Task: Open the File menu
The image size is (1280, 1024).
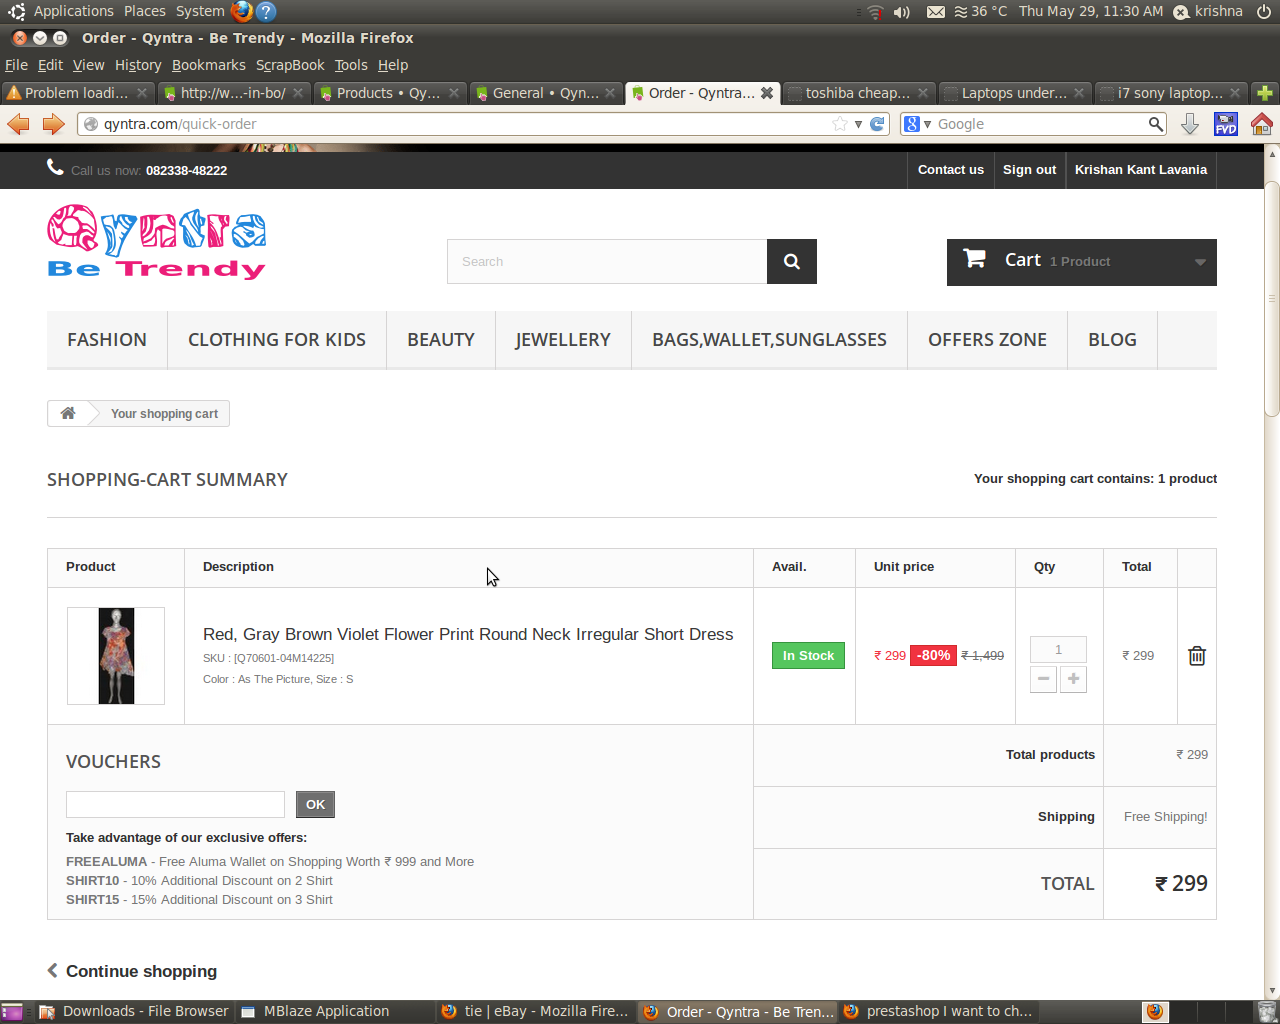Action: [x=16, y=65]
